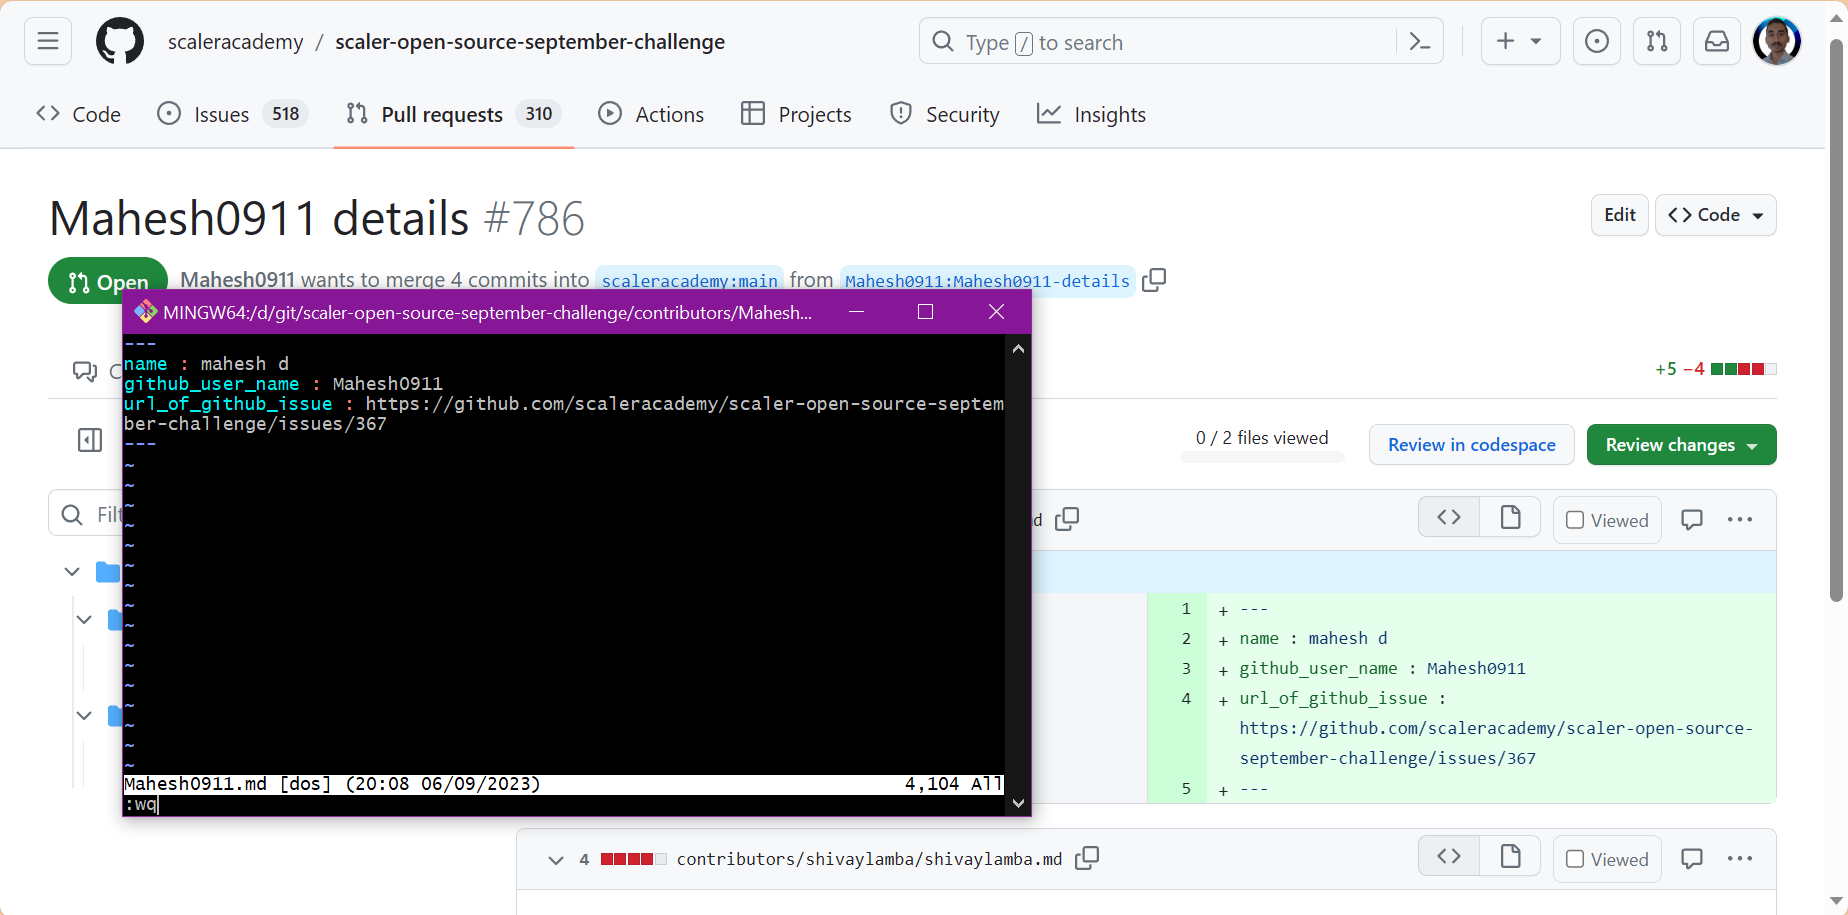Click the GitHub home logo
Viewport: 1848px width, 915px height.
point(120,41)
